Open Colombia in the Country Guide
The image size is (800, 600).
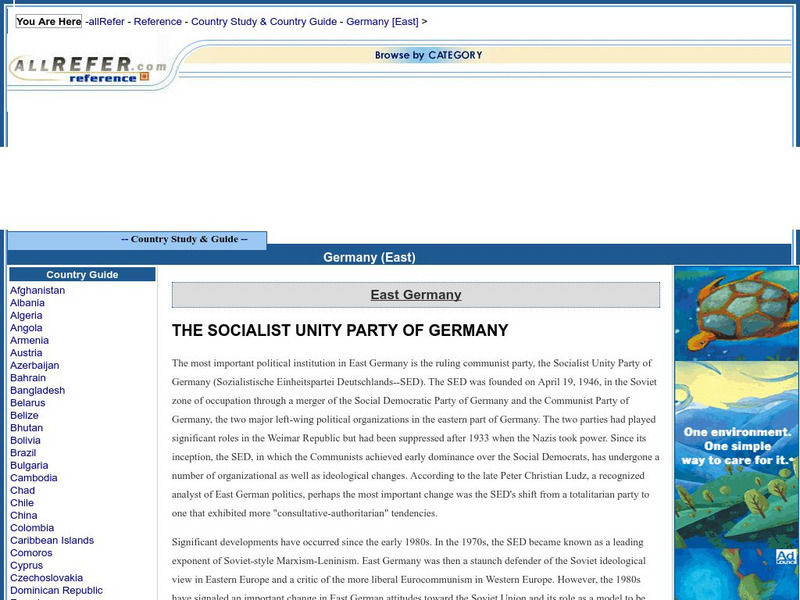[32, 528]
